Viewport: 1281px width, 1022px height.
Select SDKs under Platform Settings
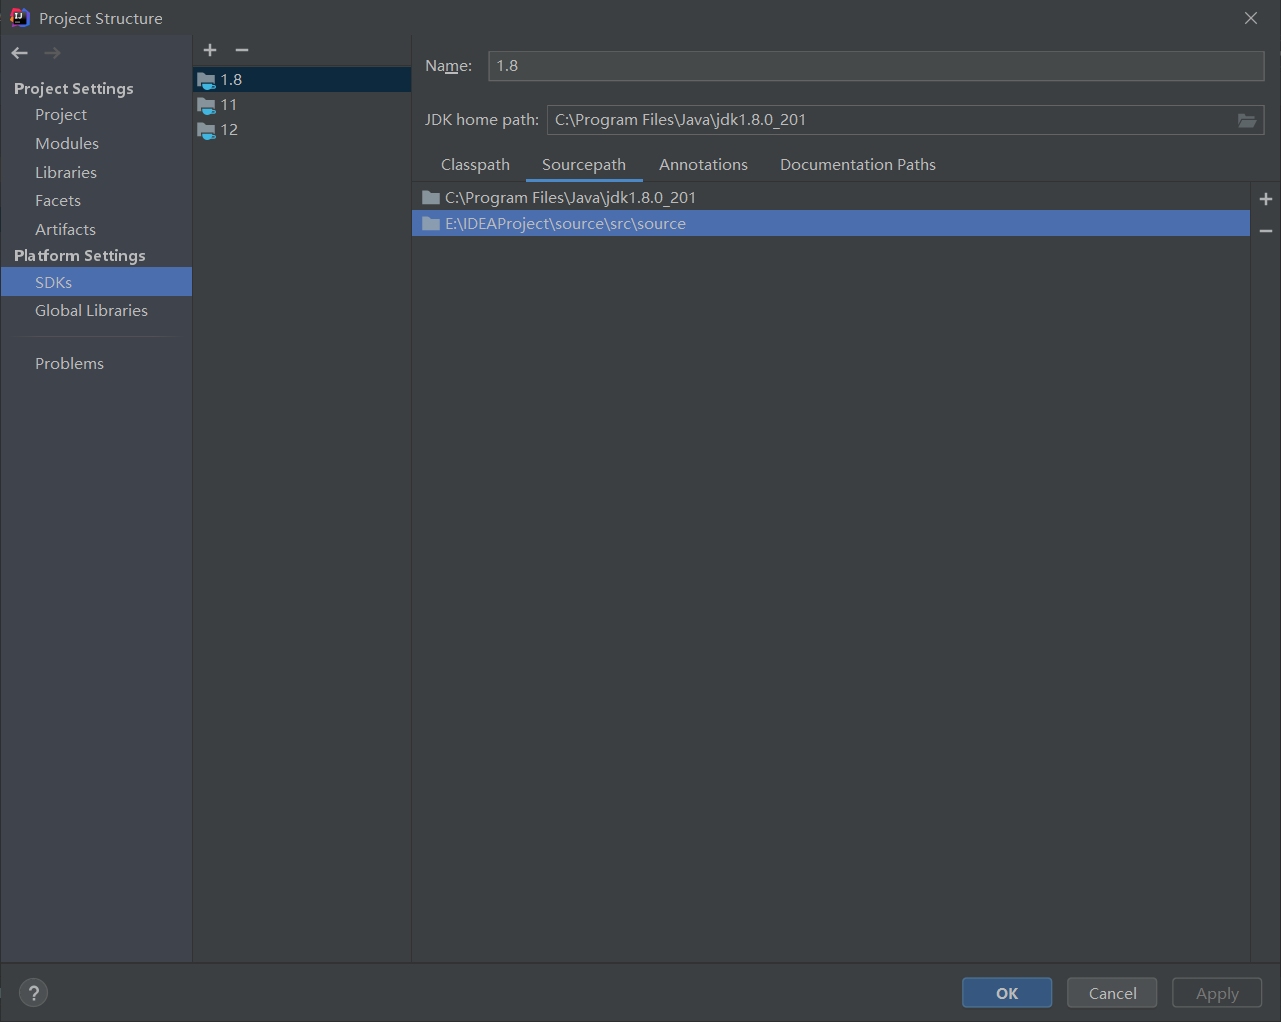tap(96, 282)
